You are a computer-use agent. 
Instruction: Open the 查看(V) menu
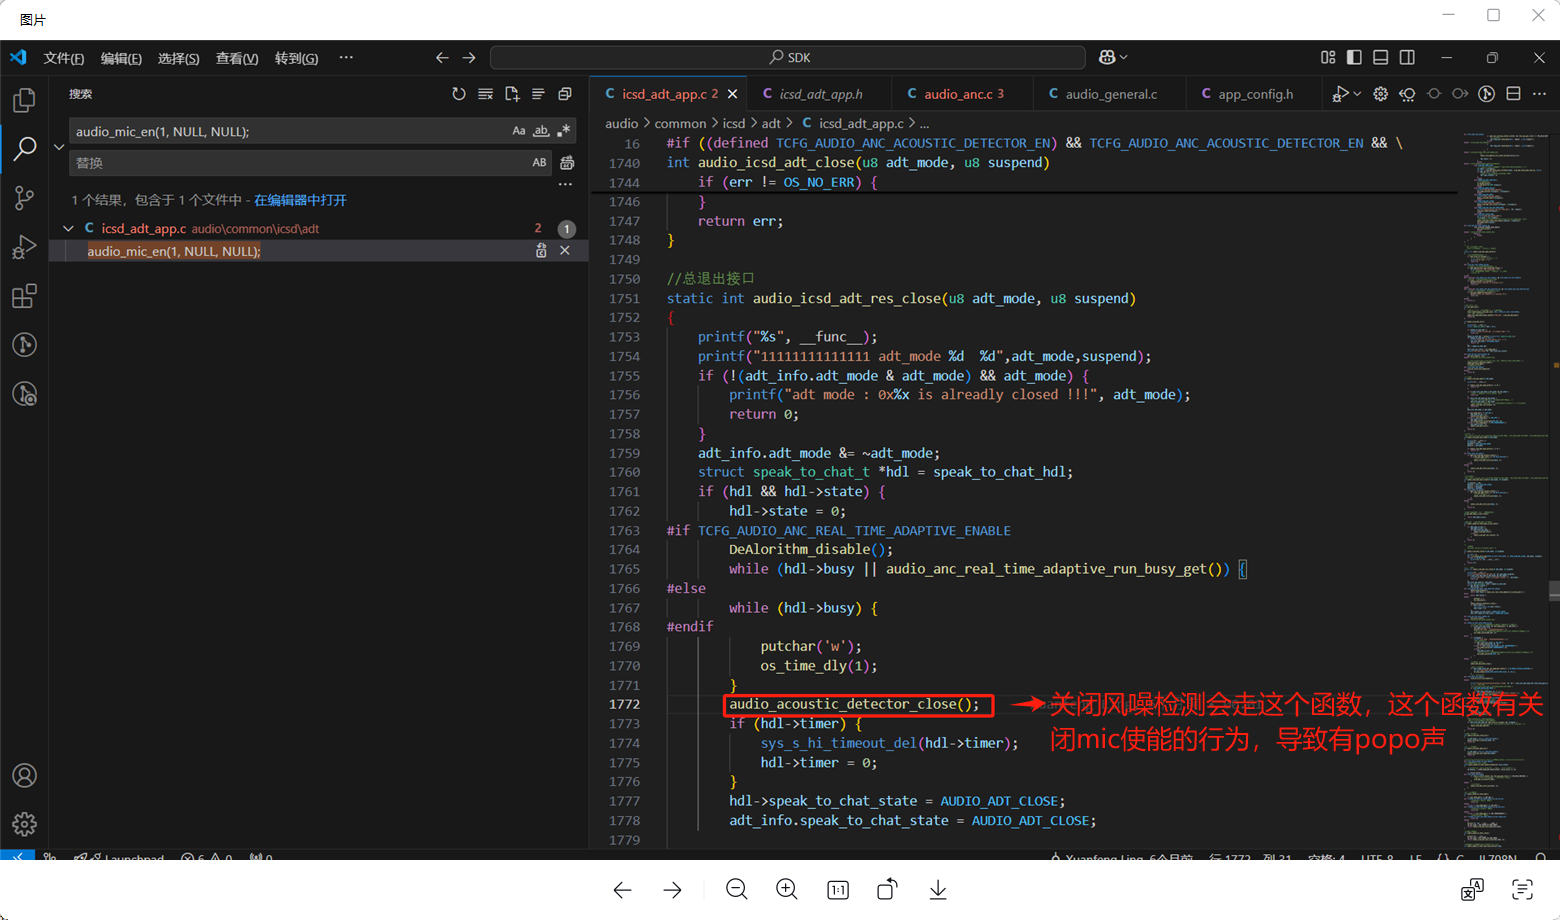click(x=237, y=58)
